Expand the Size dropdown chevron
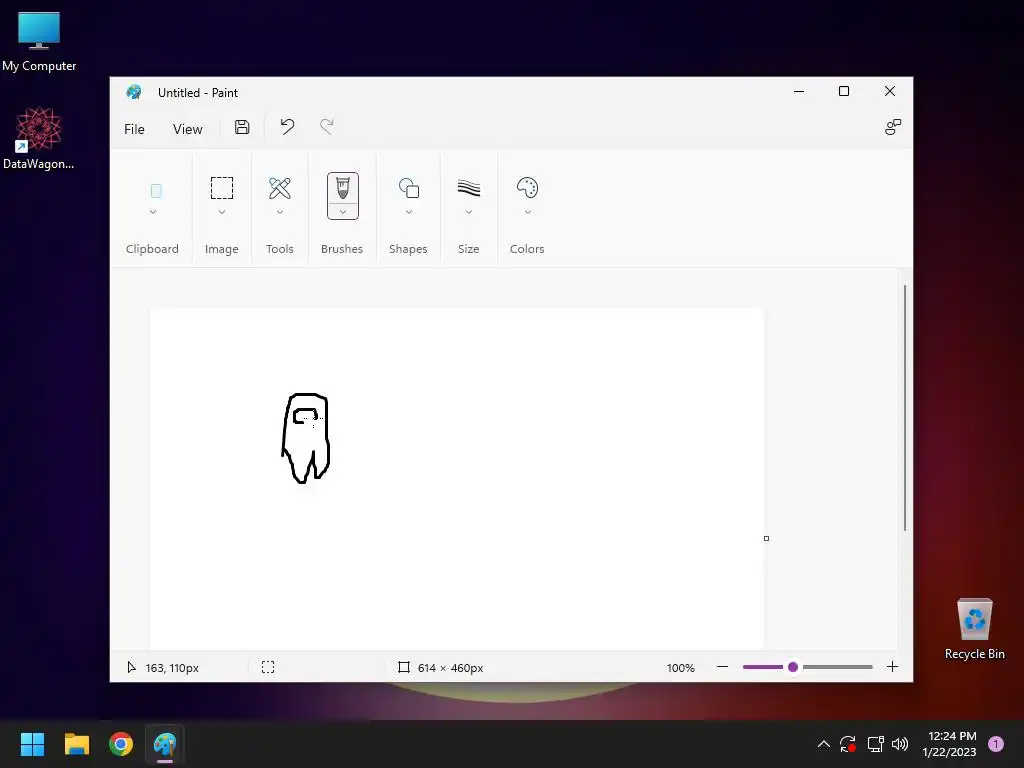 click(469, 212)
